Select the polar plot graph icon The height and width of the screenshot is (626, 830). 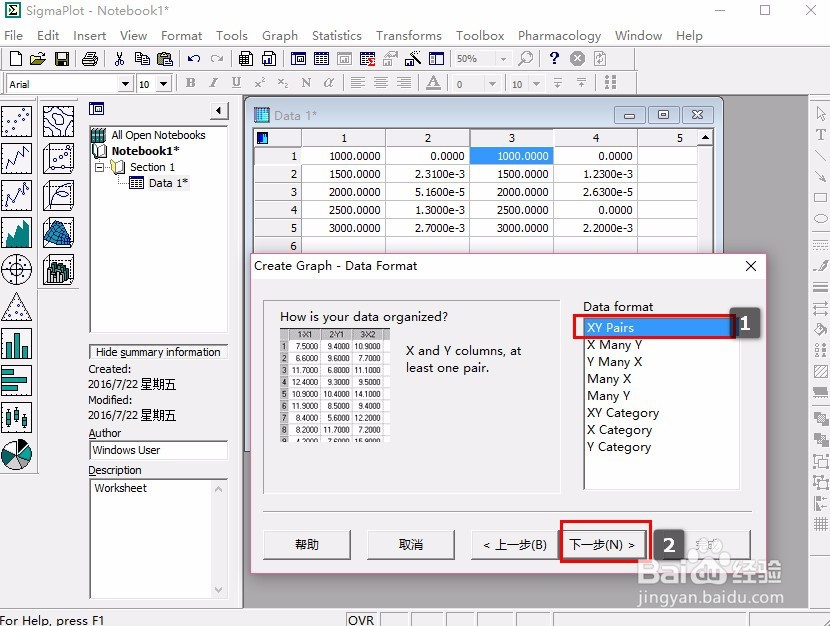click(16, 269)
